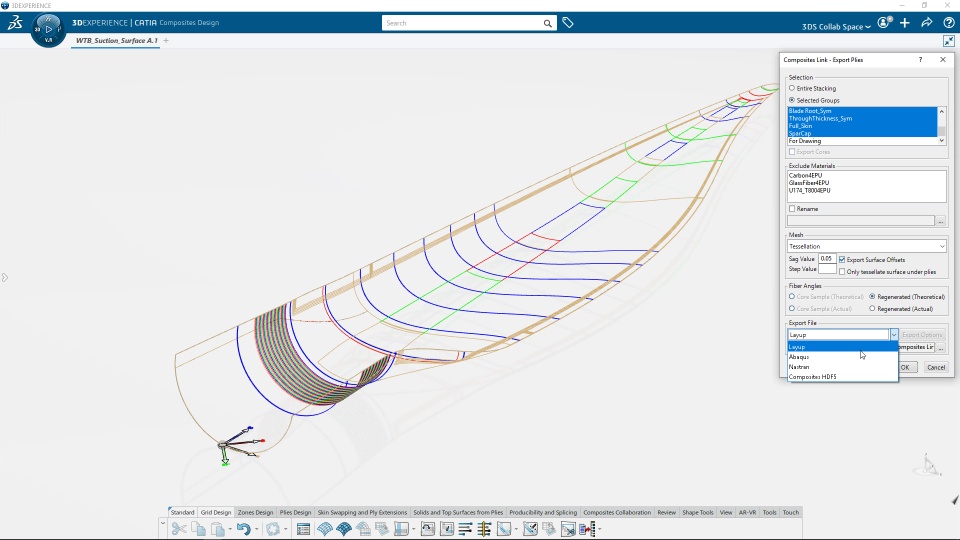Open the Paste options dropdown arrow

pos(230,529)
